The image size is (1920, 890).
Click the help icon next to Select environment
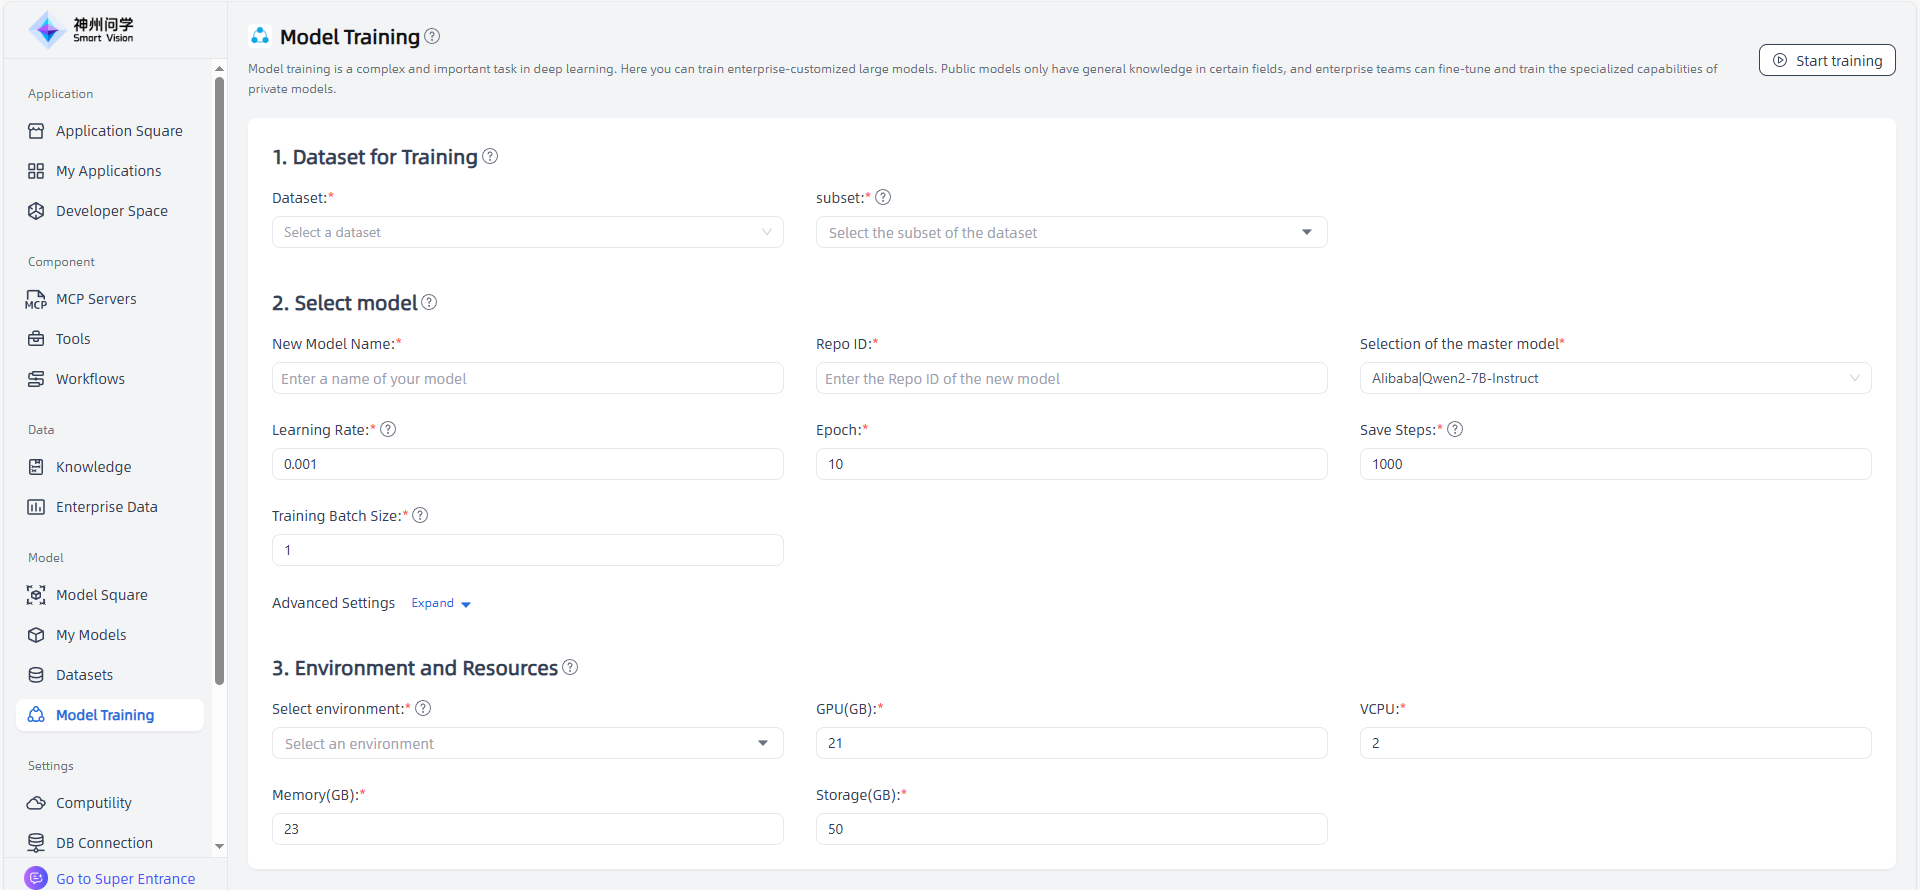coord(423,708)
